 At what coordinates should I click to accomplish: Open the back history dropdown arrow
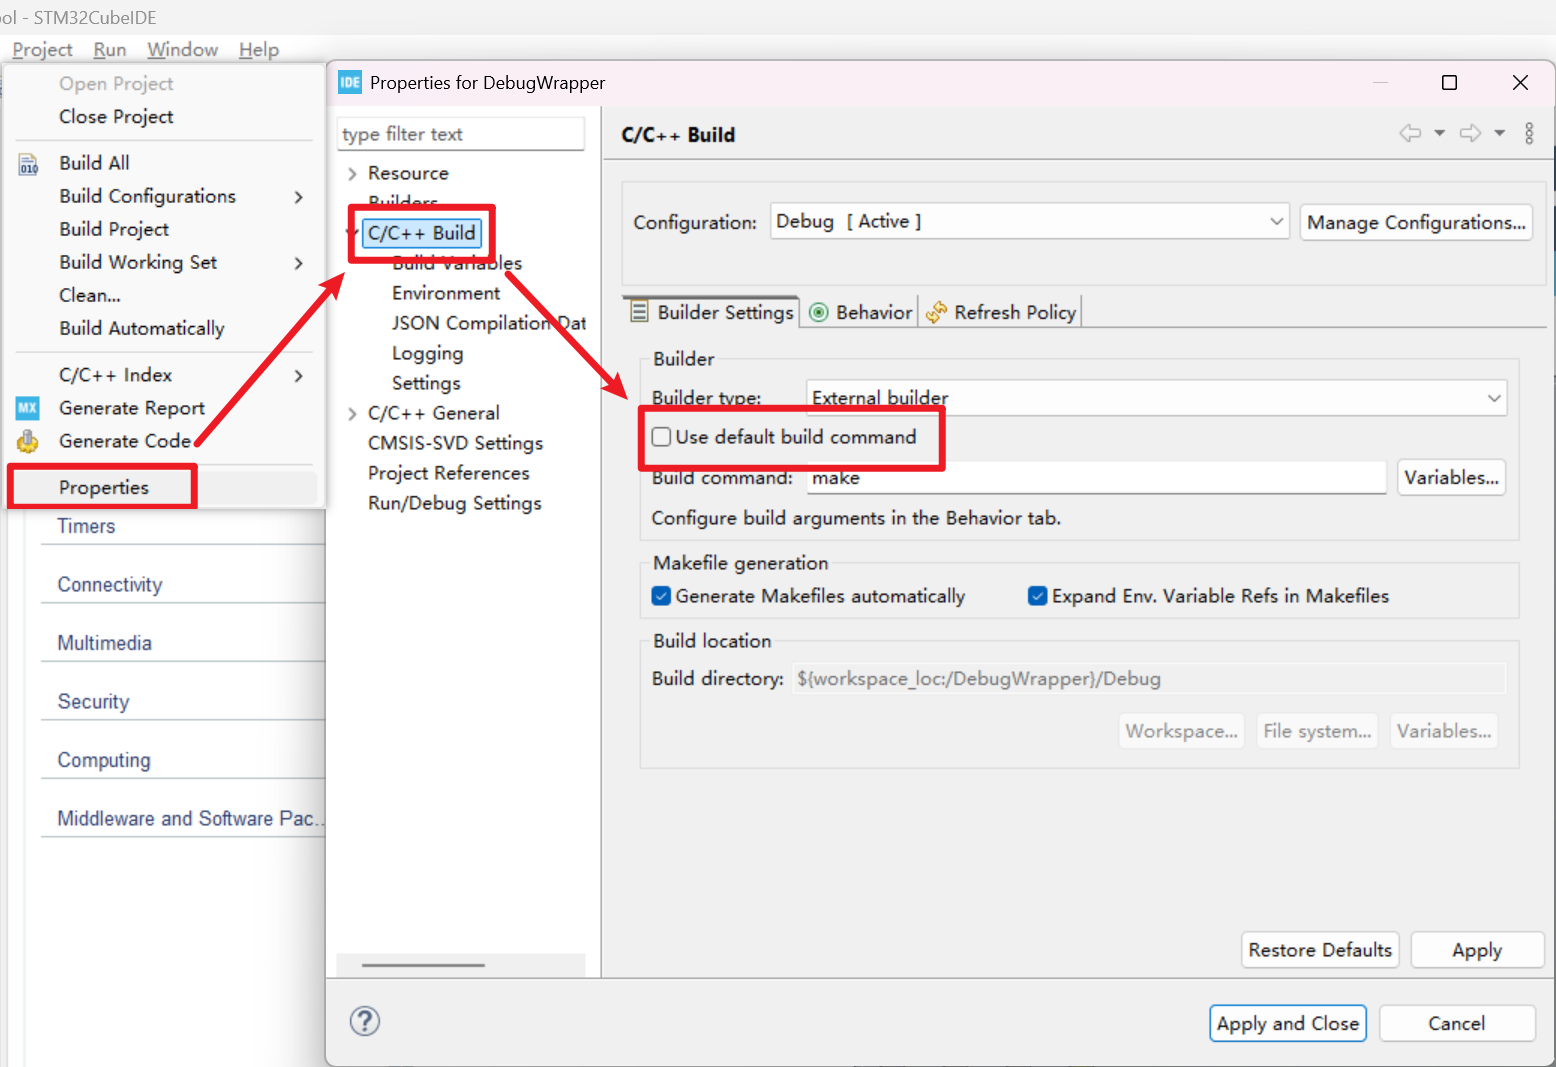pyautogui.click(x=1440, y=133)
